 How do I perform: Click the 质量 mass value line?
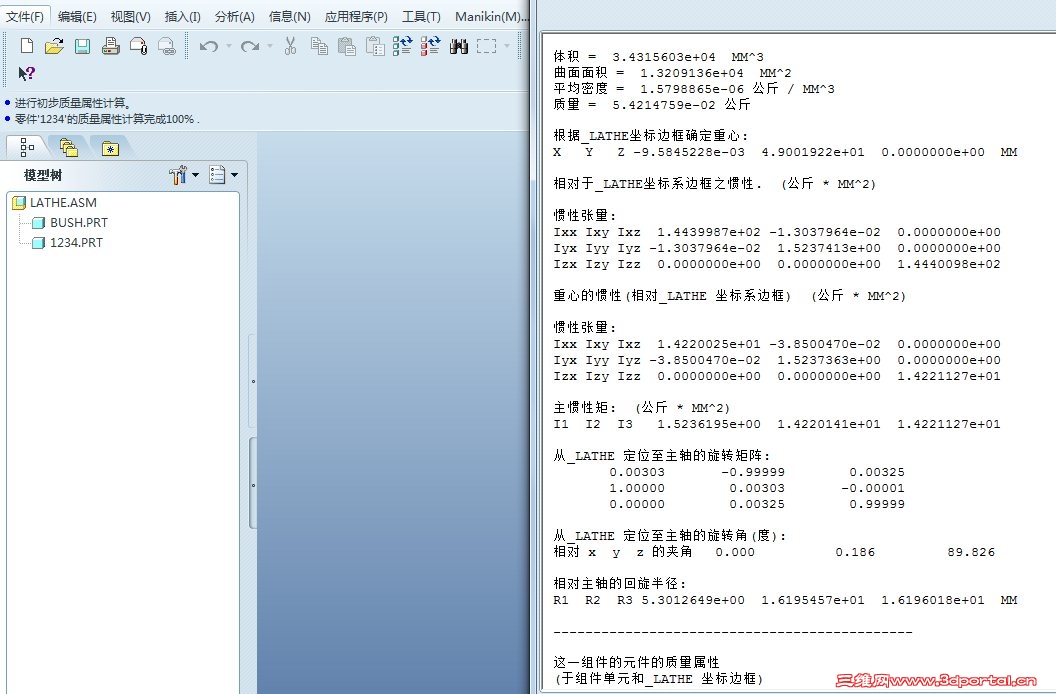(651, 104)
